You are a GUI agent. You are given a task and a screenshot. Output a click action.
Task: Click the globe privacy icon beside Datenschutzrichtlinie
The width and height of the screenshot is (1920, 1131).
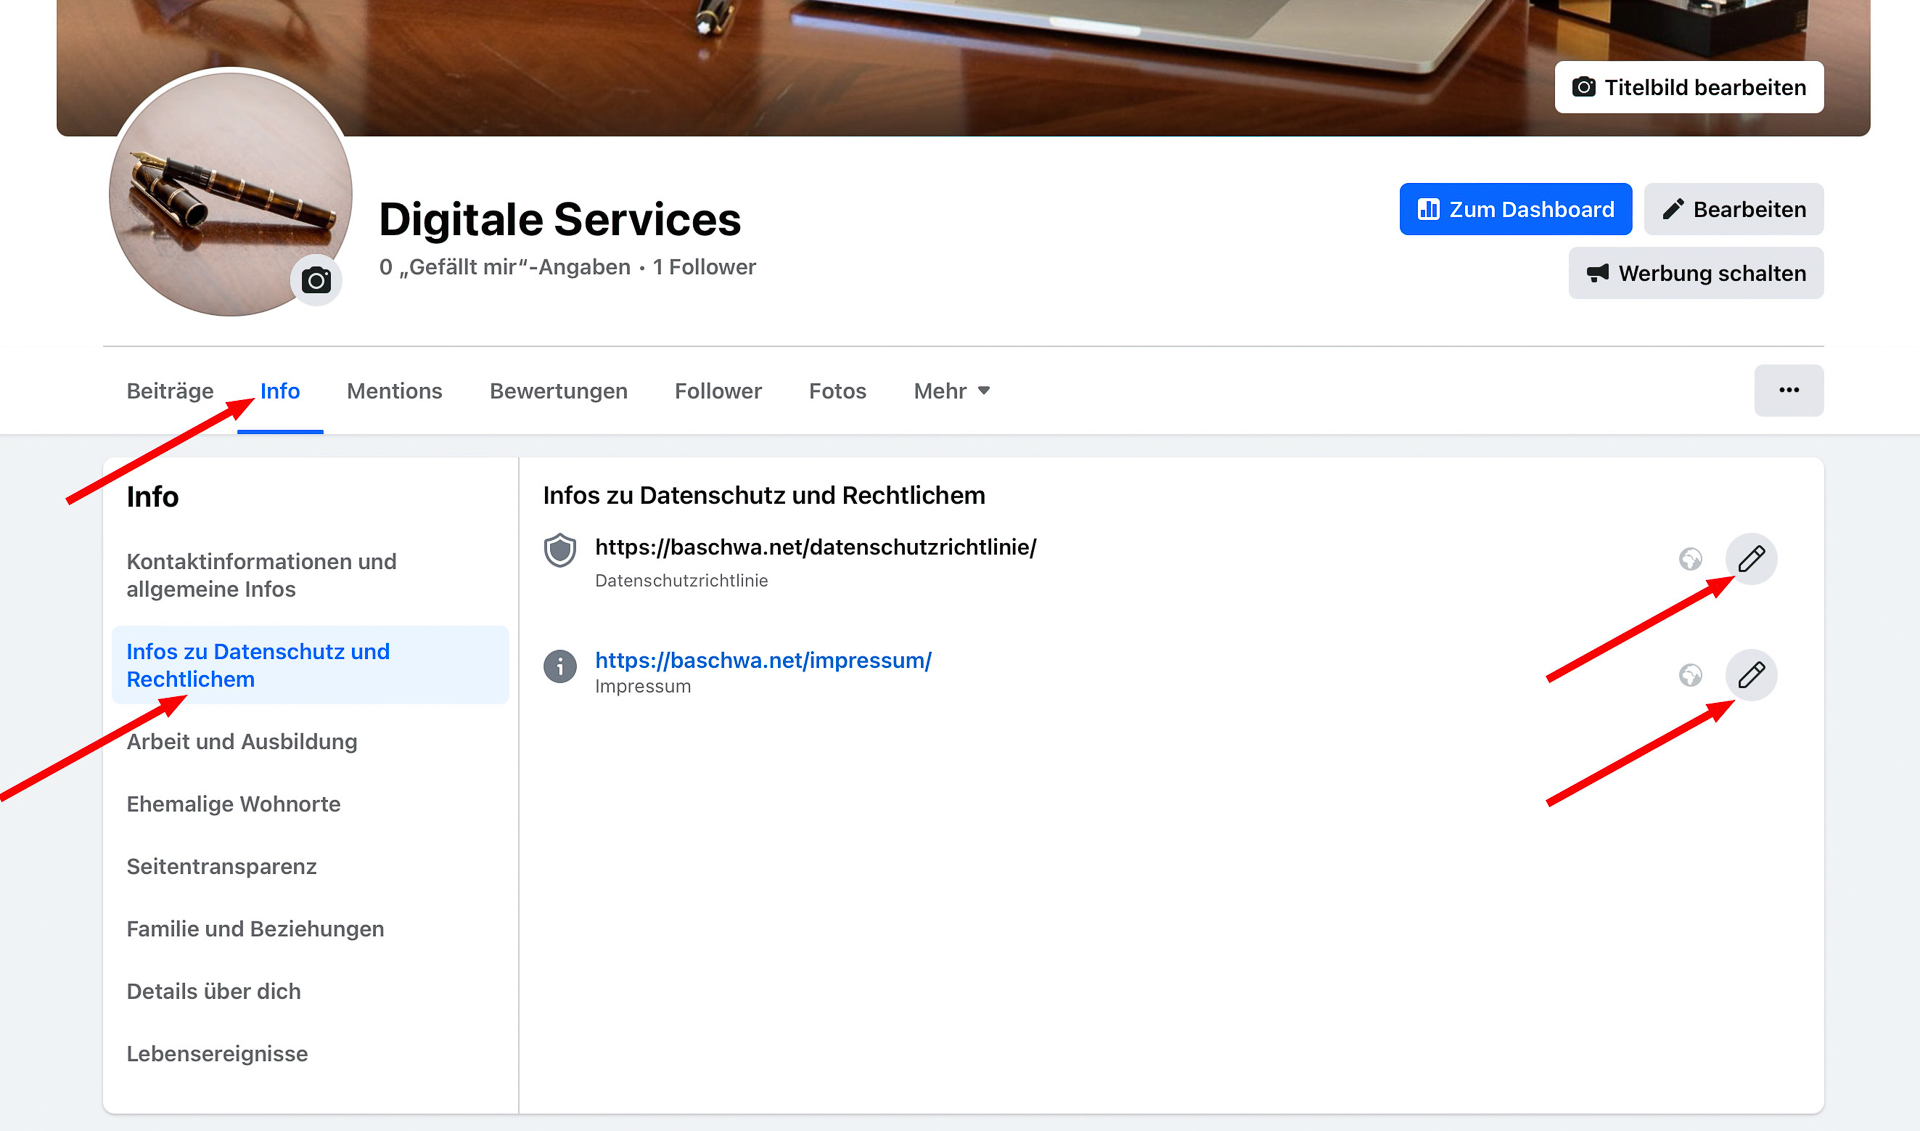[x=1690, y=559]
